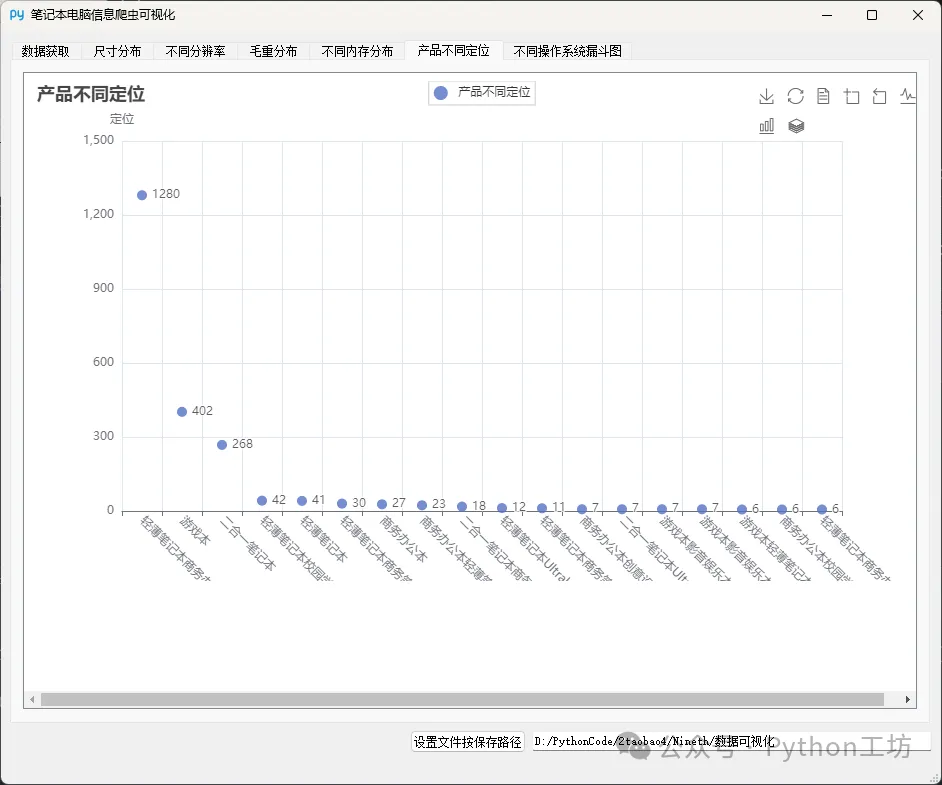Focus the save path input field
The height and width of the screenshot is (785, 942).
(x=731, y=742)
